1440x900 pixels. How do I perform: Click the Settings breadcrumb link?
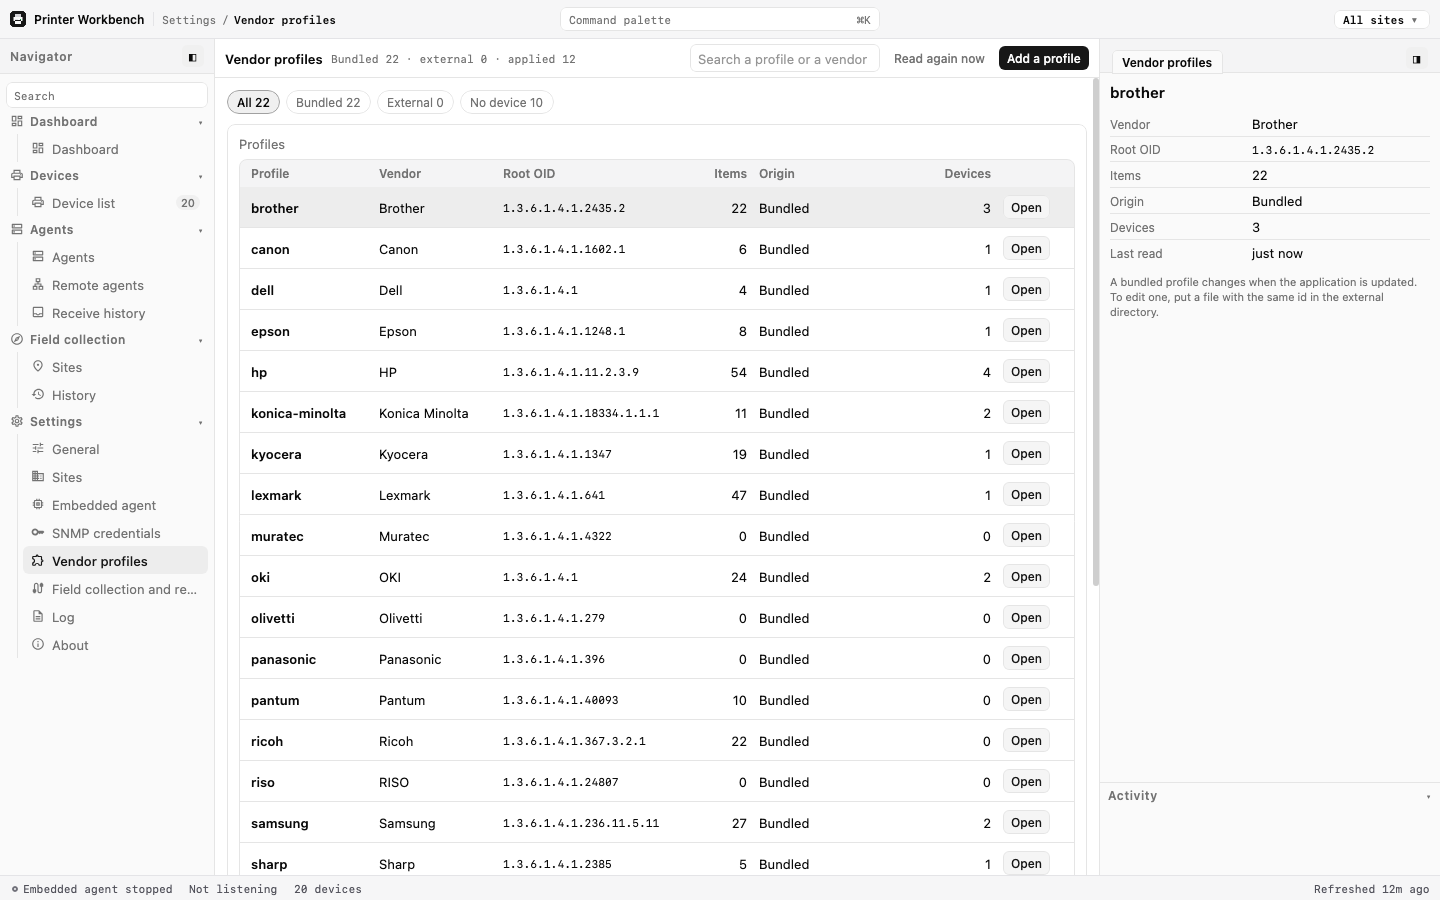[x=189, y=20]
